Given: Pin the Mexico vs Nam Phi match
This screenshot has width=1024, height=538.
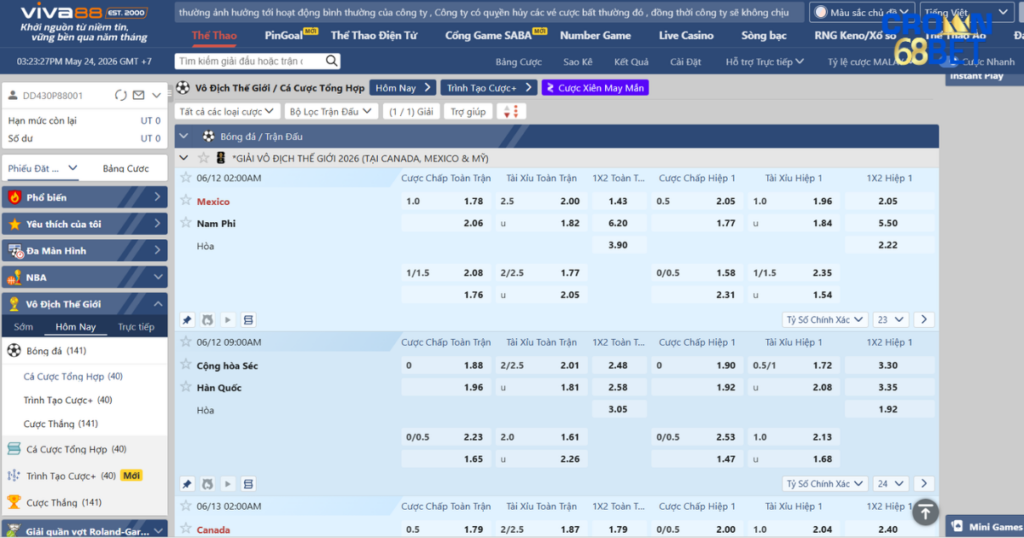Looking at the screenshot, I should pyautogui.click(x=187, y=320).
